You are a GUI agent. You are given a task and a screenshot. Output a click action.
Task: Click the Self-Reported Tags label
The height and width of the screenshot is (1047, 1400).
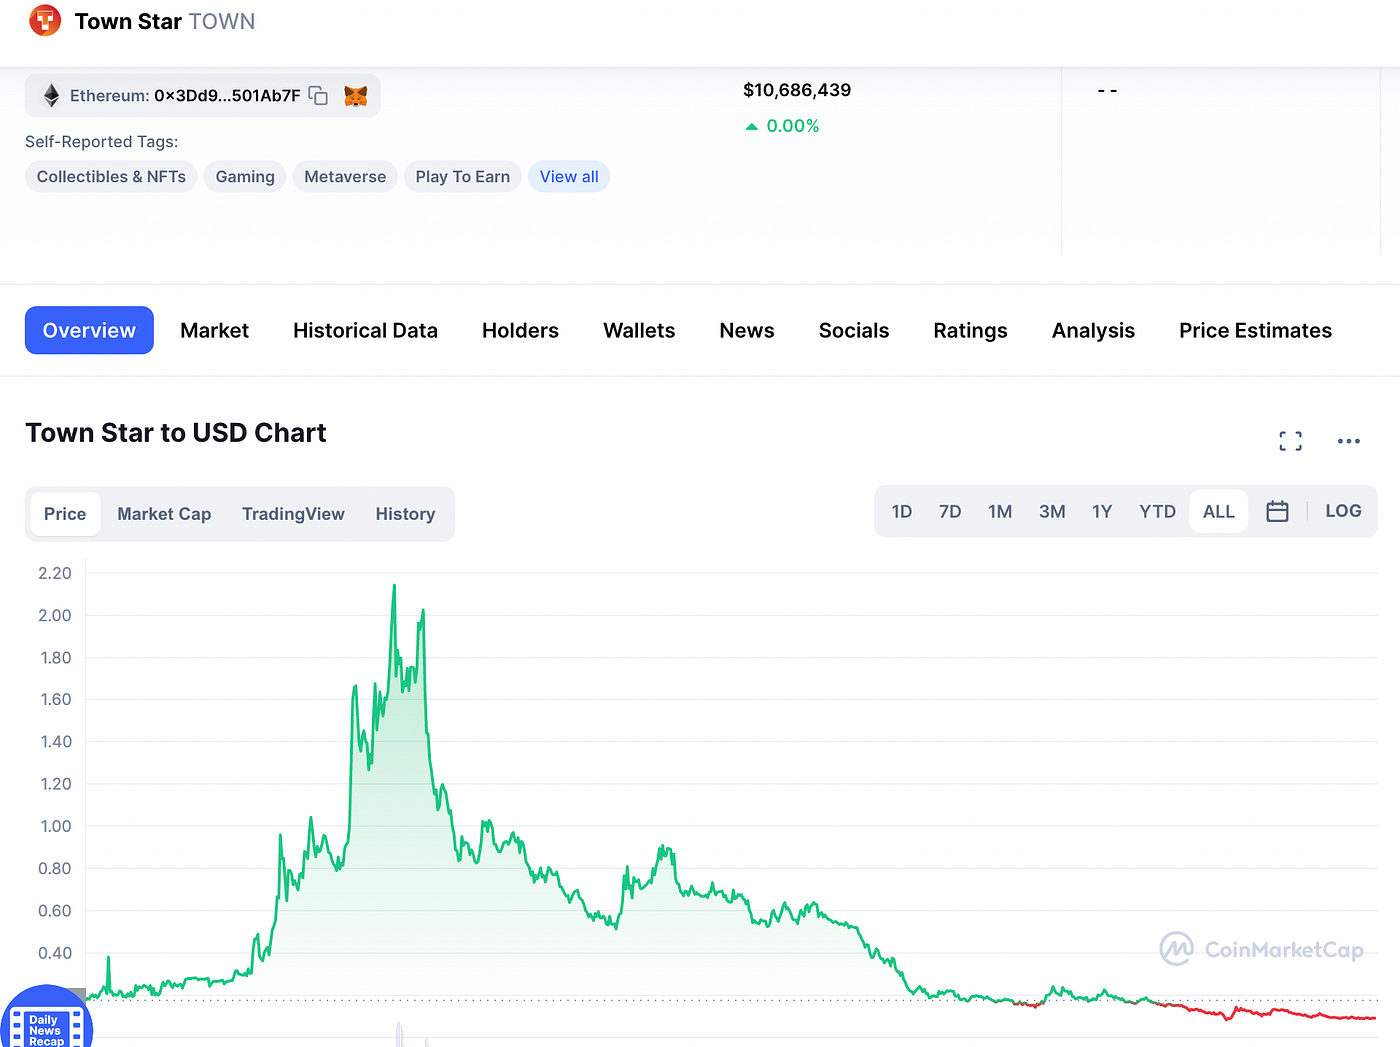pos(102,142)
